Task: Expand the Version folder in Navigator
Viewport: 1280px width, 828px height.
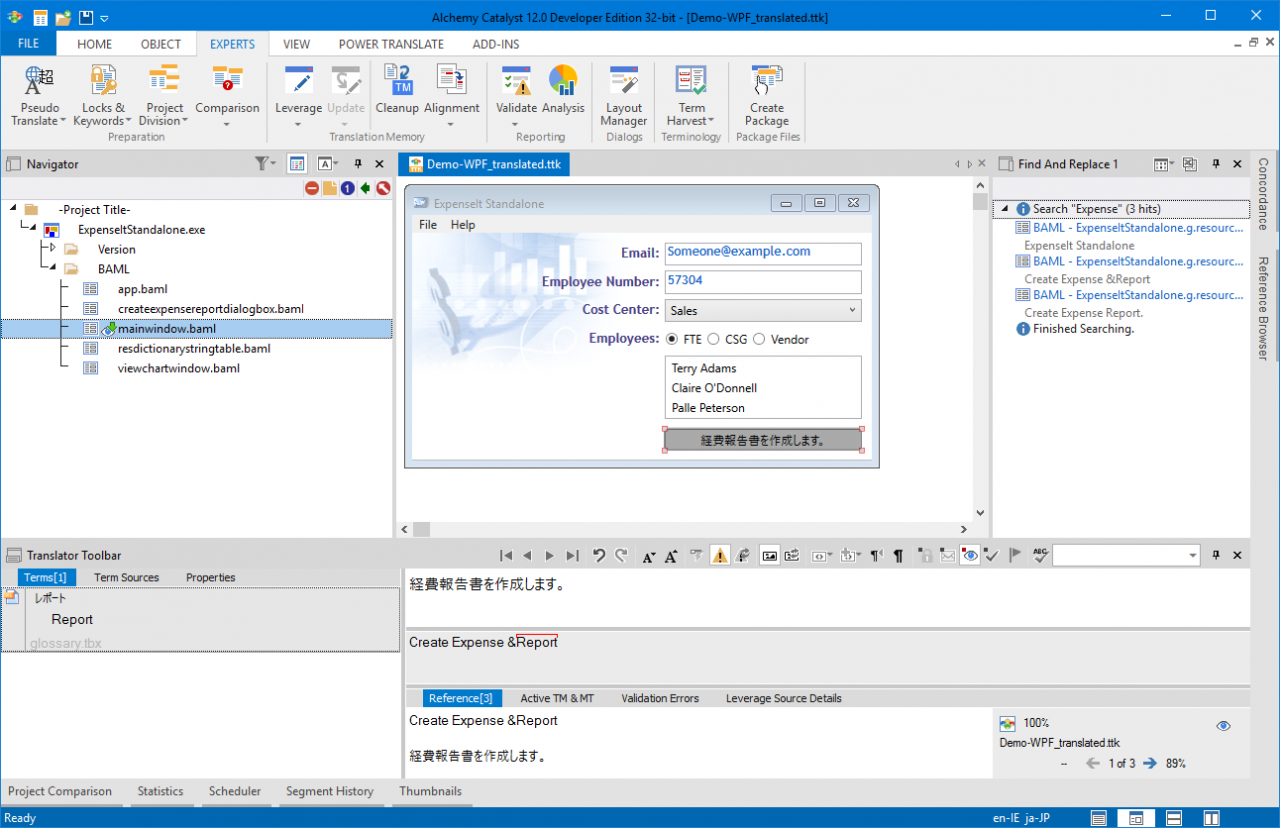Action: coord(52,248)
